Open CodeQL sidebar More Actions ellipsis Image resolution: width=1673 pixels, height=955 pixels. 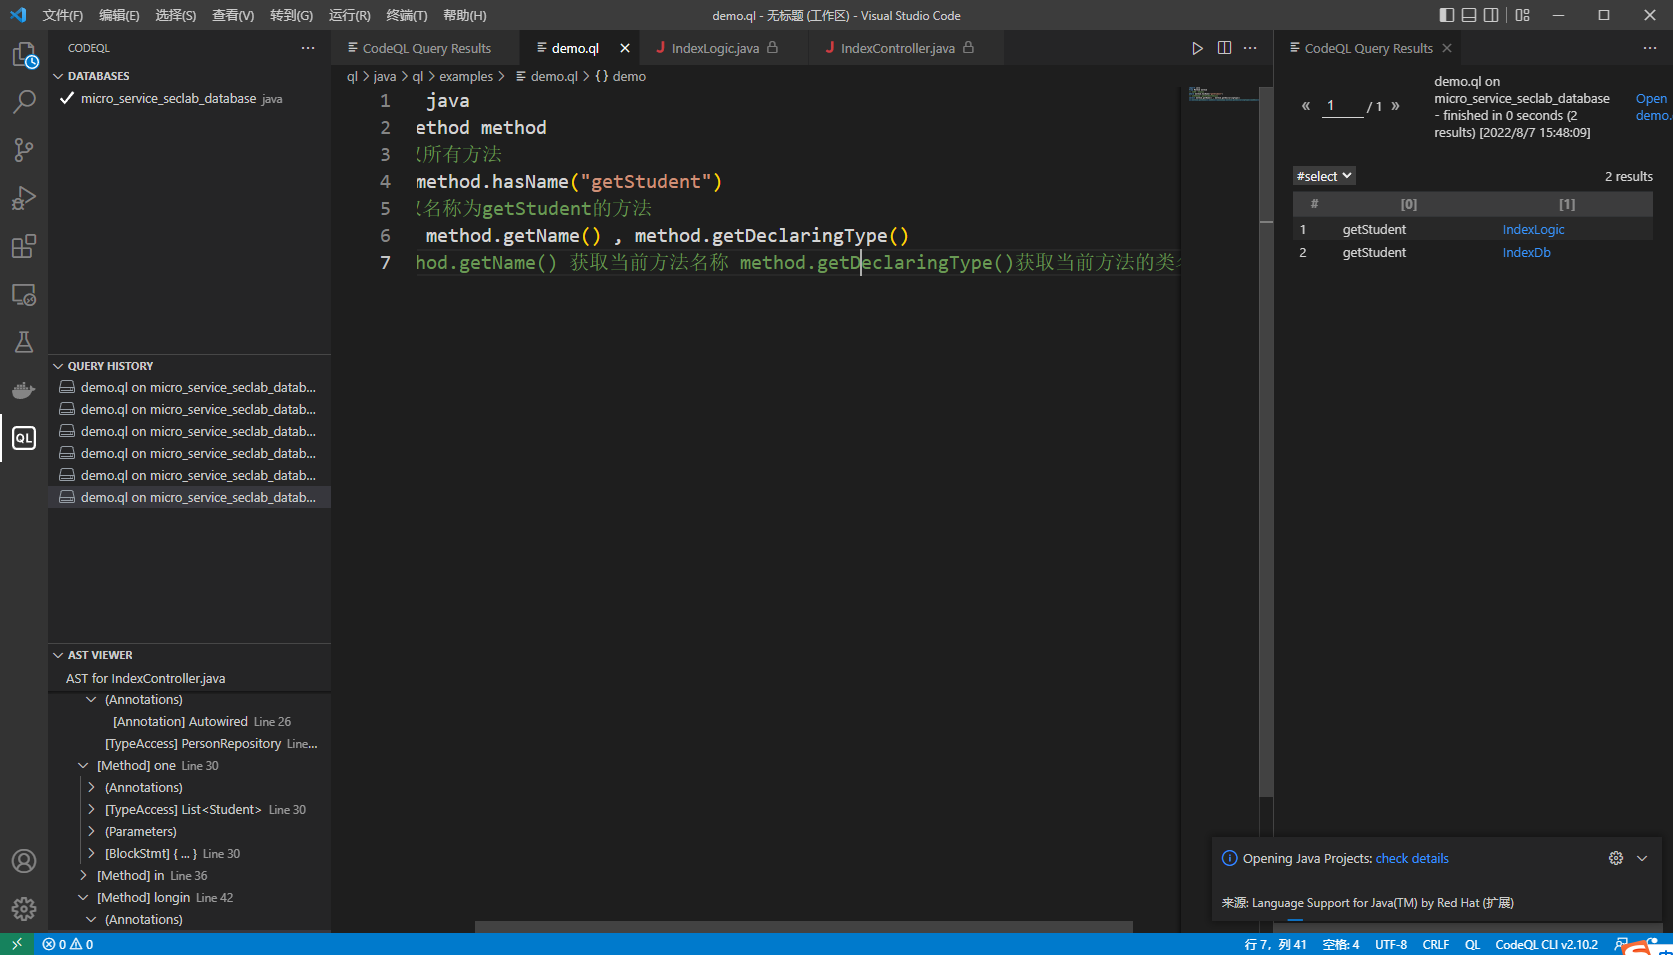point(308,48)
